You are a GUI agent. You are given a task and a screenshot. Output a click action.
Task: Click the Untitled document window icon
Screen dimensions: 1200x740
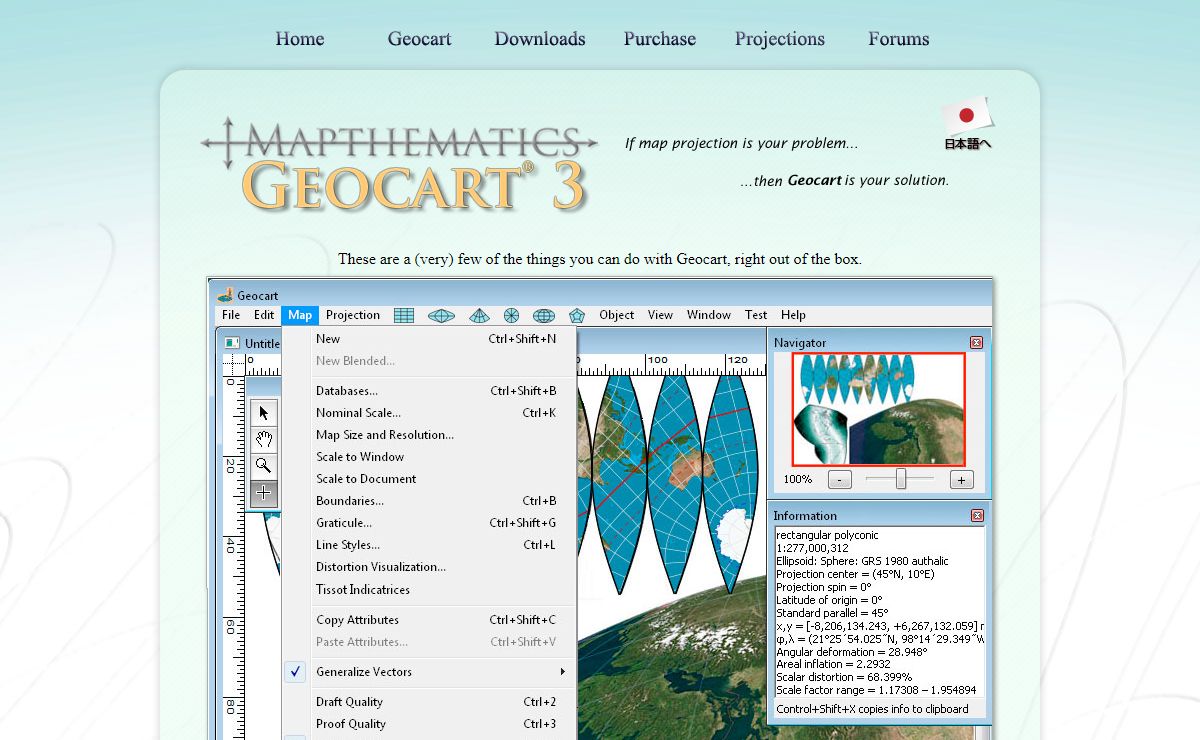point(232,343)
